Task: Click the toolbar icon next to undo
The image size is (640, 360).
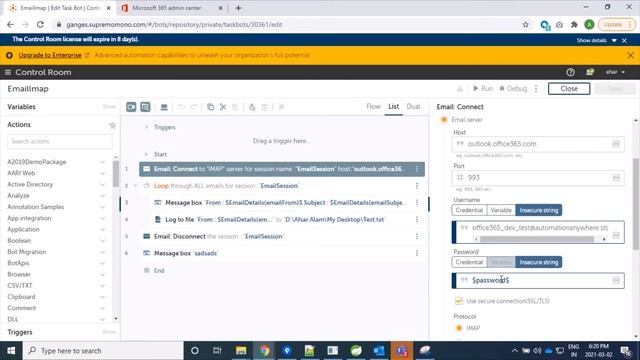Action: [164, 107]
